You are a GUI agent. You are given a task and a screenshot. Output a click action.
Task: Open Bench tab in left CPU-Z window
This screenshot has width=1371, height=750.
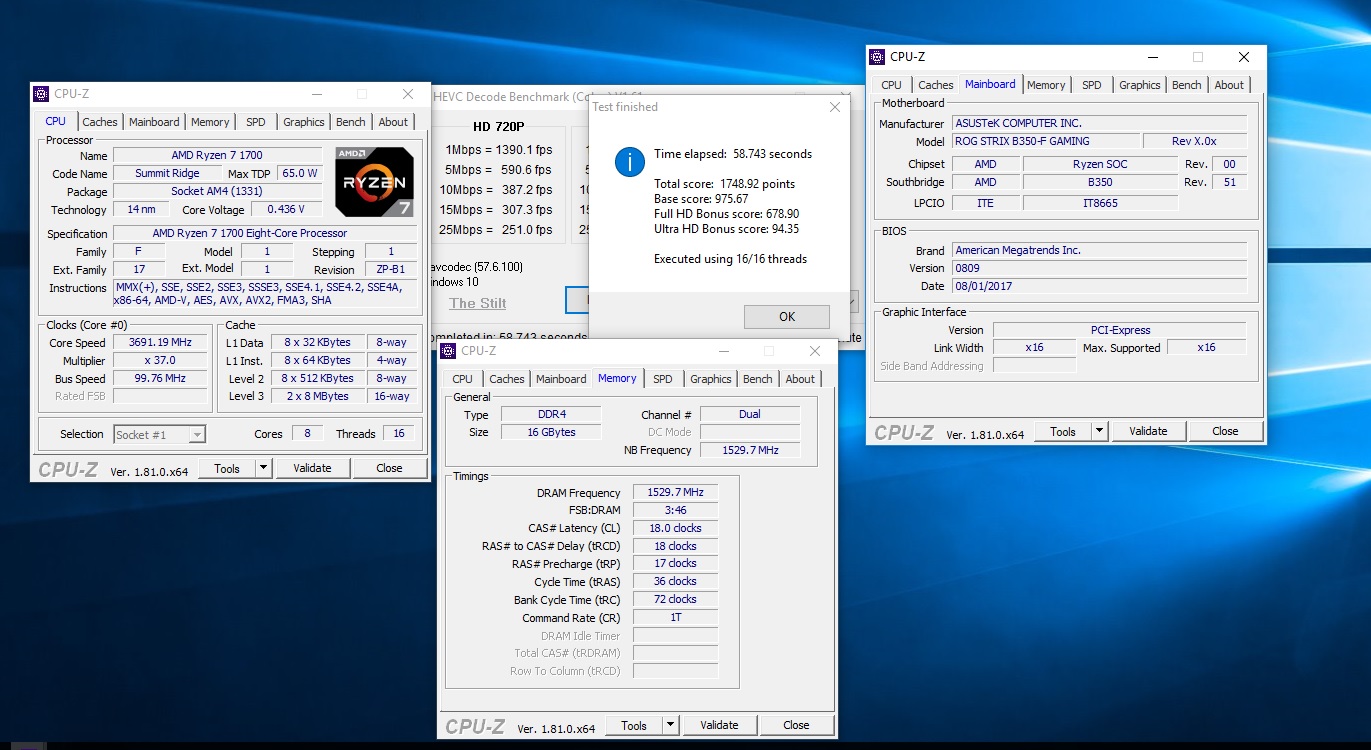[x=351, y=122]
